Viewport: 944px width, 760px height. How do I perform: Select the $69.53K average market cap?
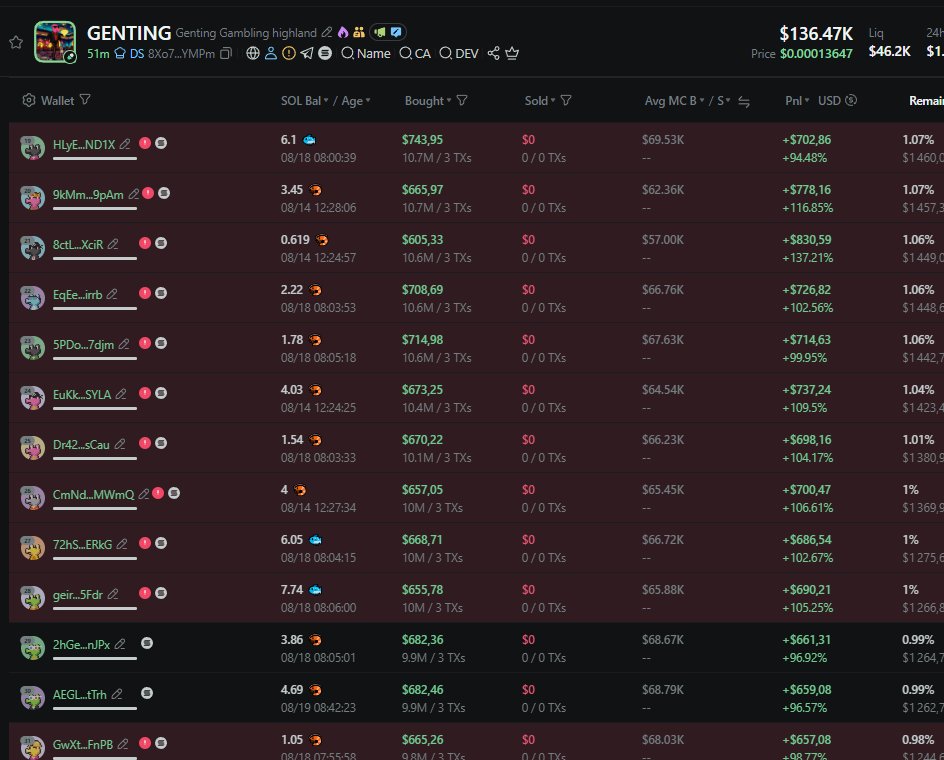(x=663, y=140)
